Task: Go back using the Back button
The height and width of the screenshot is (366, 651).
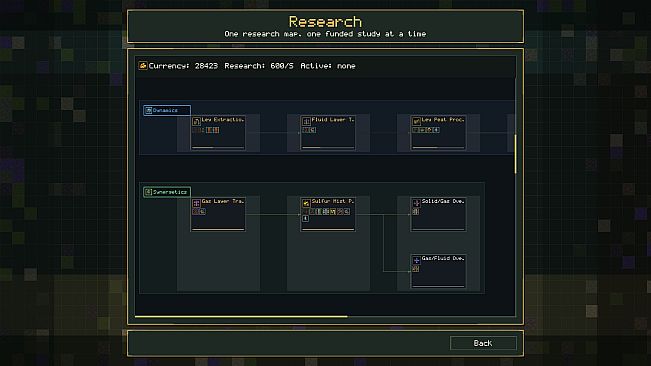Action: coord(483,343)
